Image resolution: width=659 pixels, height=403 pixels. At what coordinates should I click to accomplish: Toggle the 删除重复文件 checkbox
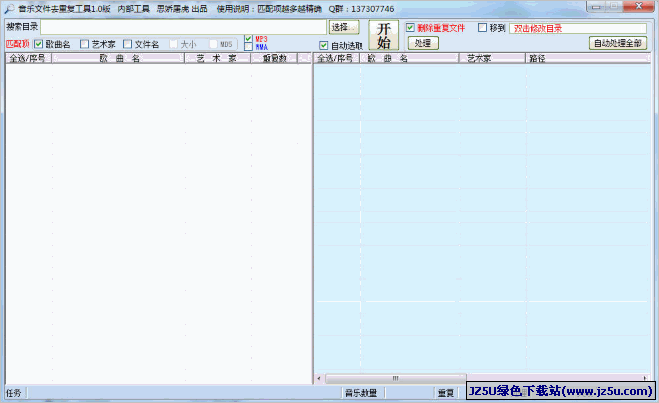pos(410,28)
